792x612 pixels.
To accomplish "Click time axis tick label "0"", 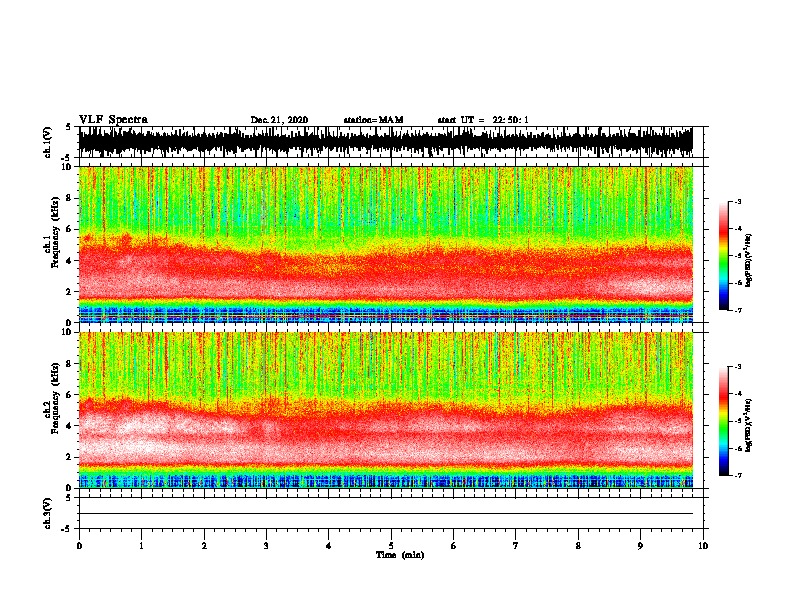I will point(79,546).
